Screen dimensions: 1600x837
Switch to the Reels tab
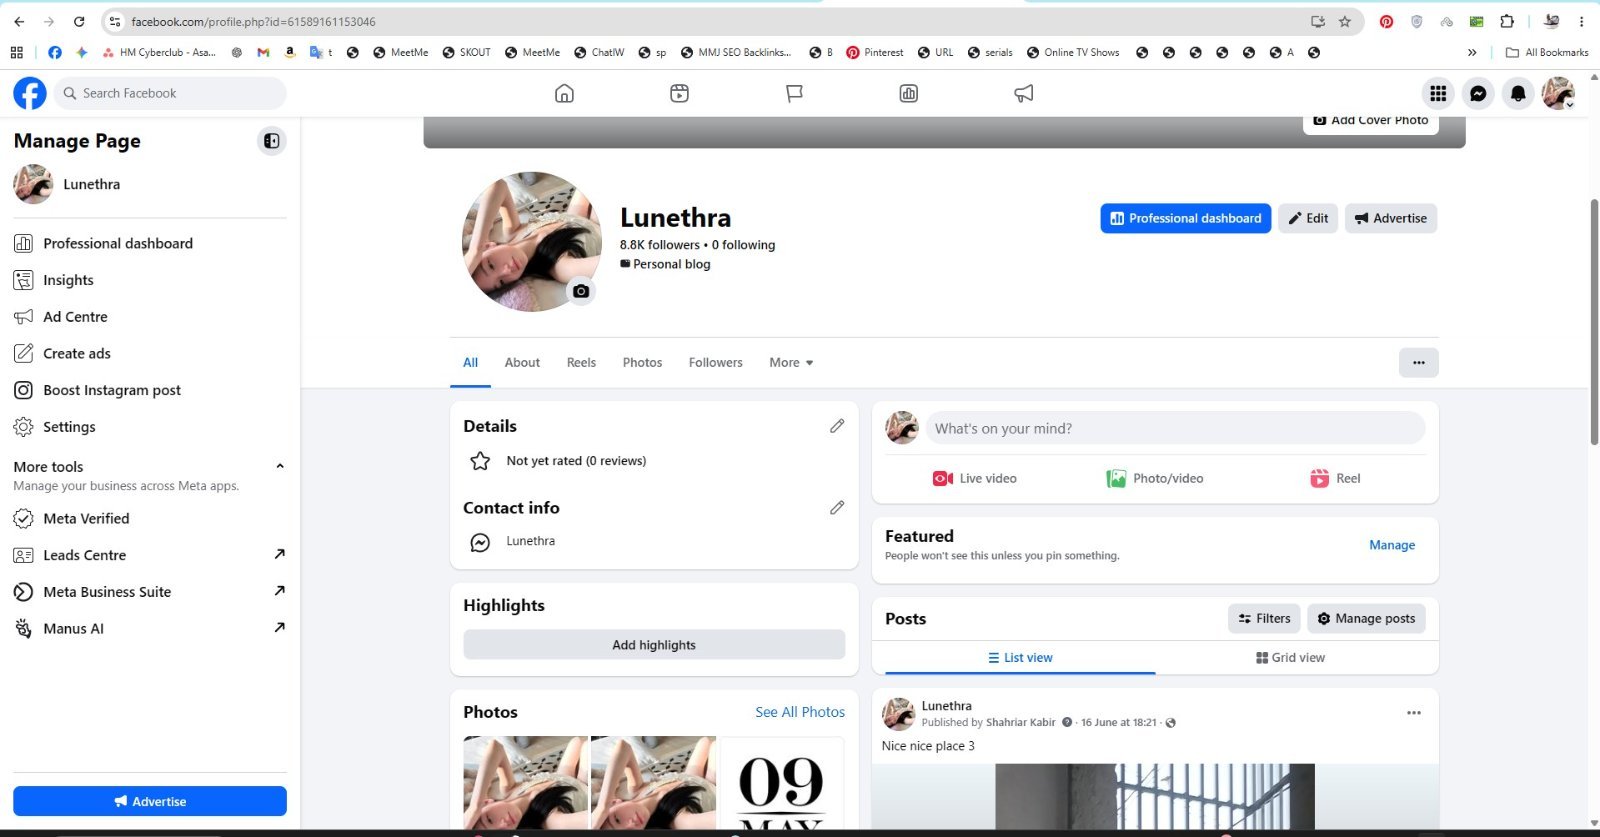click(581, 363)
